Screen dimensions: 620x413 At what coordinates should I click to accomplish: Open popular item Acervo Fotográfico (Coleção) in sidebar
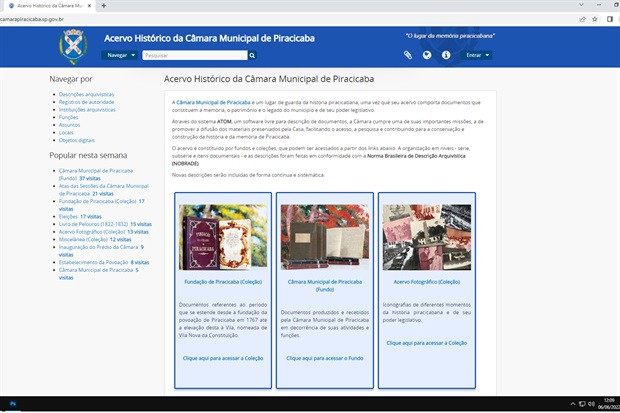click(x=92, y=232)
